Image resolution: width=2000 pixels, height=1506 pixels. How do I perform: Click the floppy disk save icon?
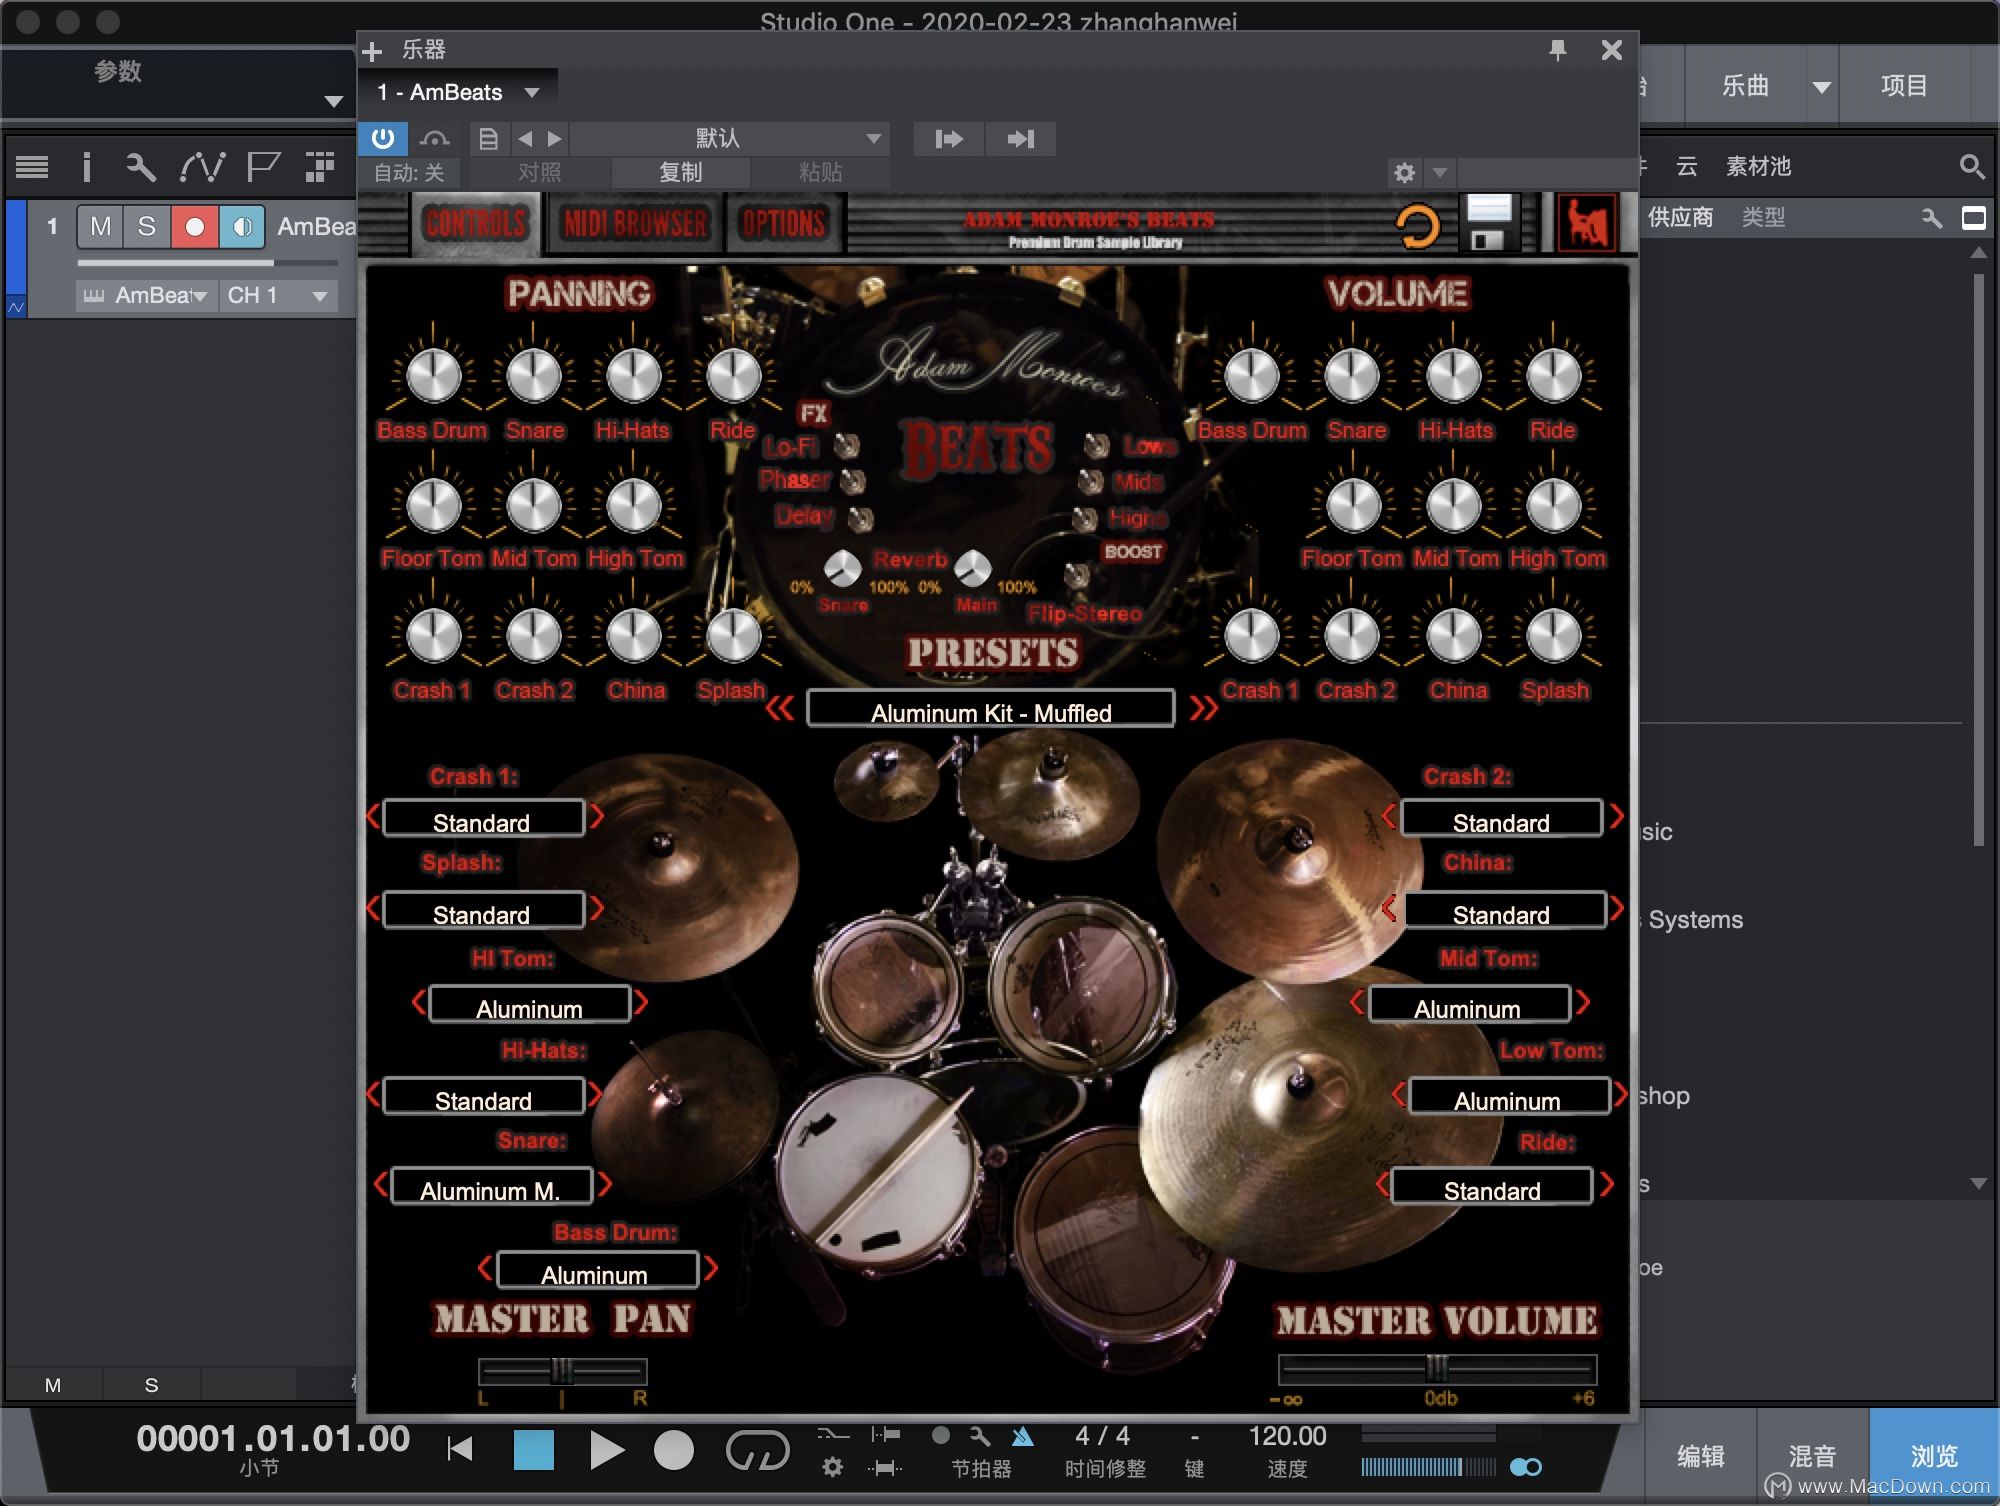tap(1489, 223)
